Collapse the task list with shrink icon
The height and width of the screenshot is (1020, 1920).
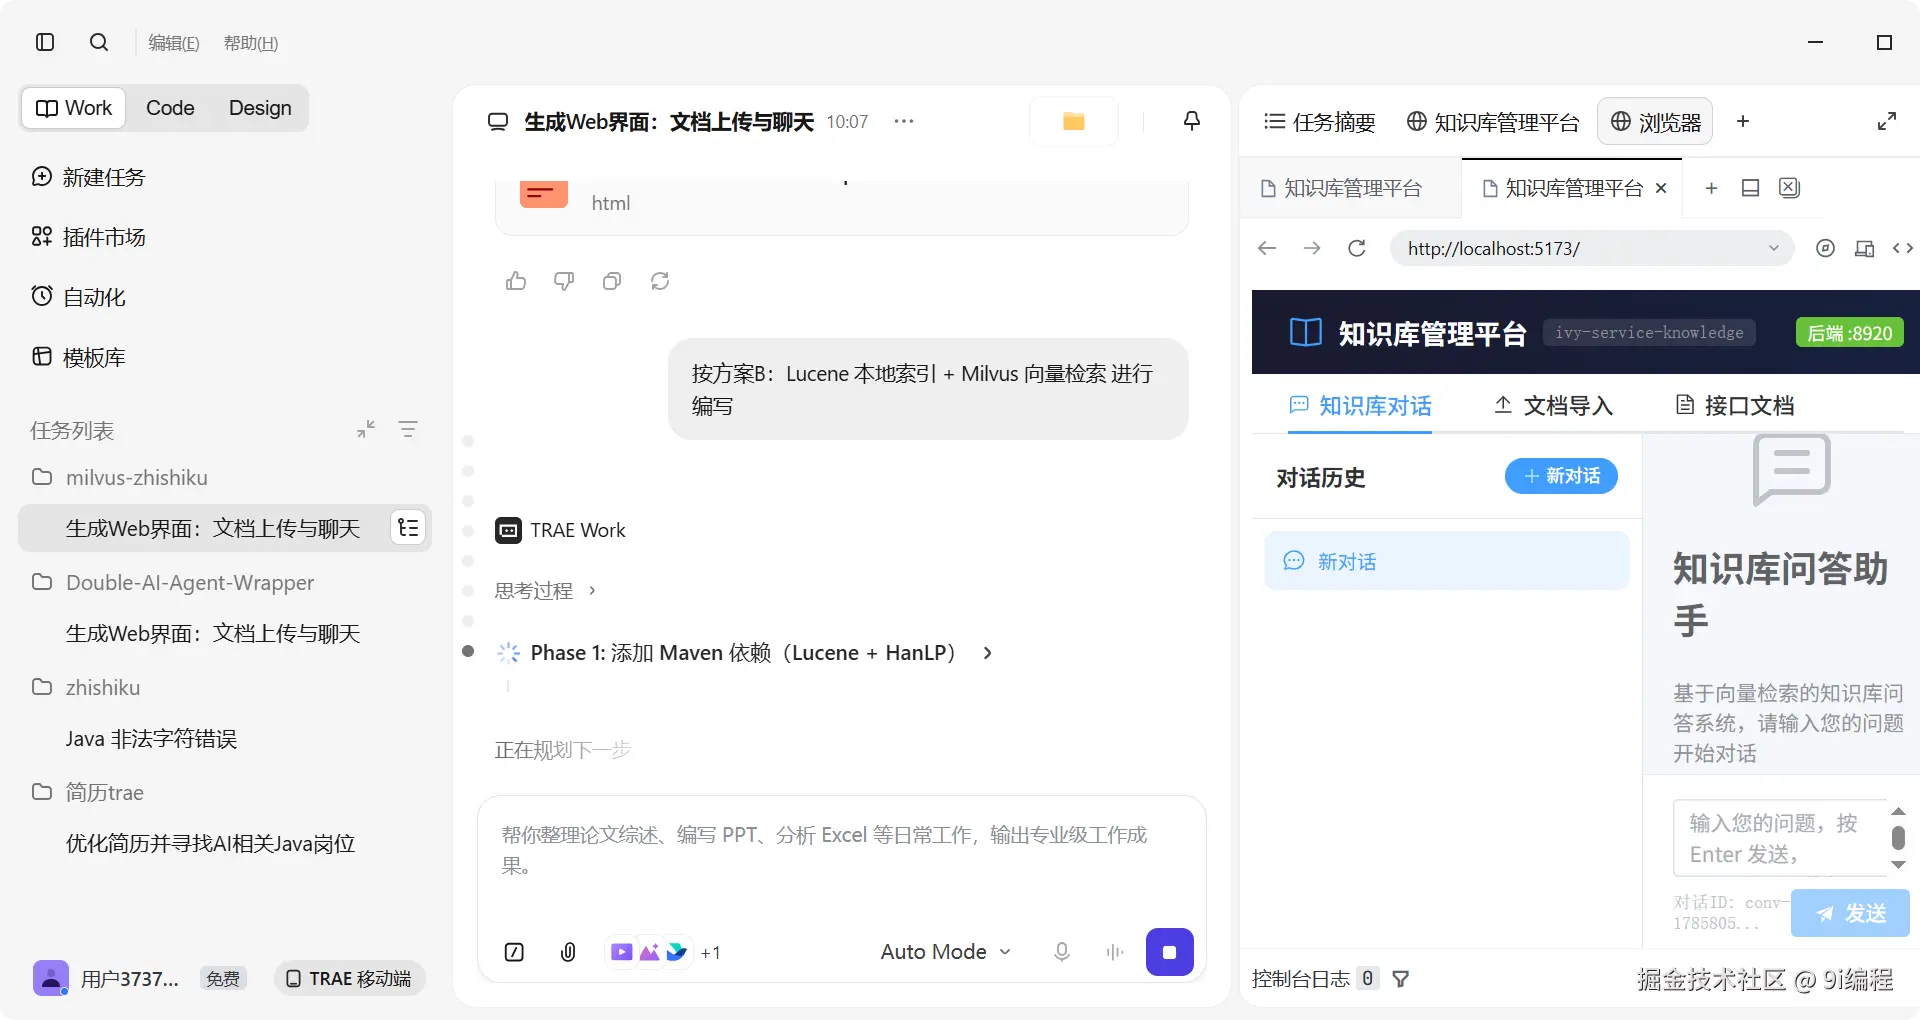tap(366, 429)
